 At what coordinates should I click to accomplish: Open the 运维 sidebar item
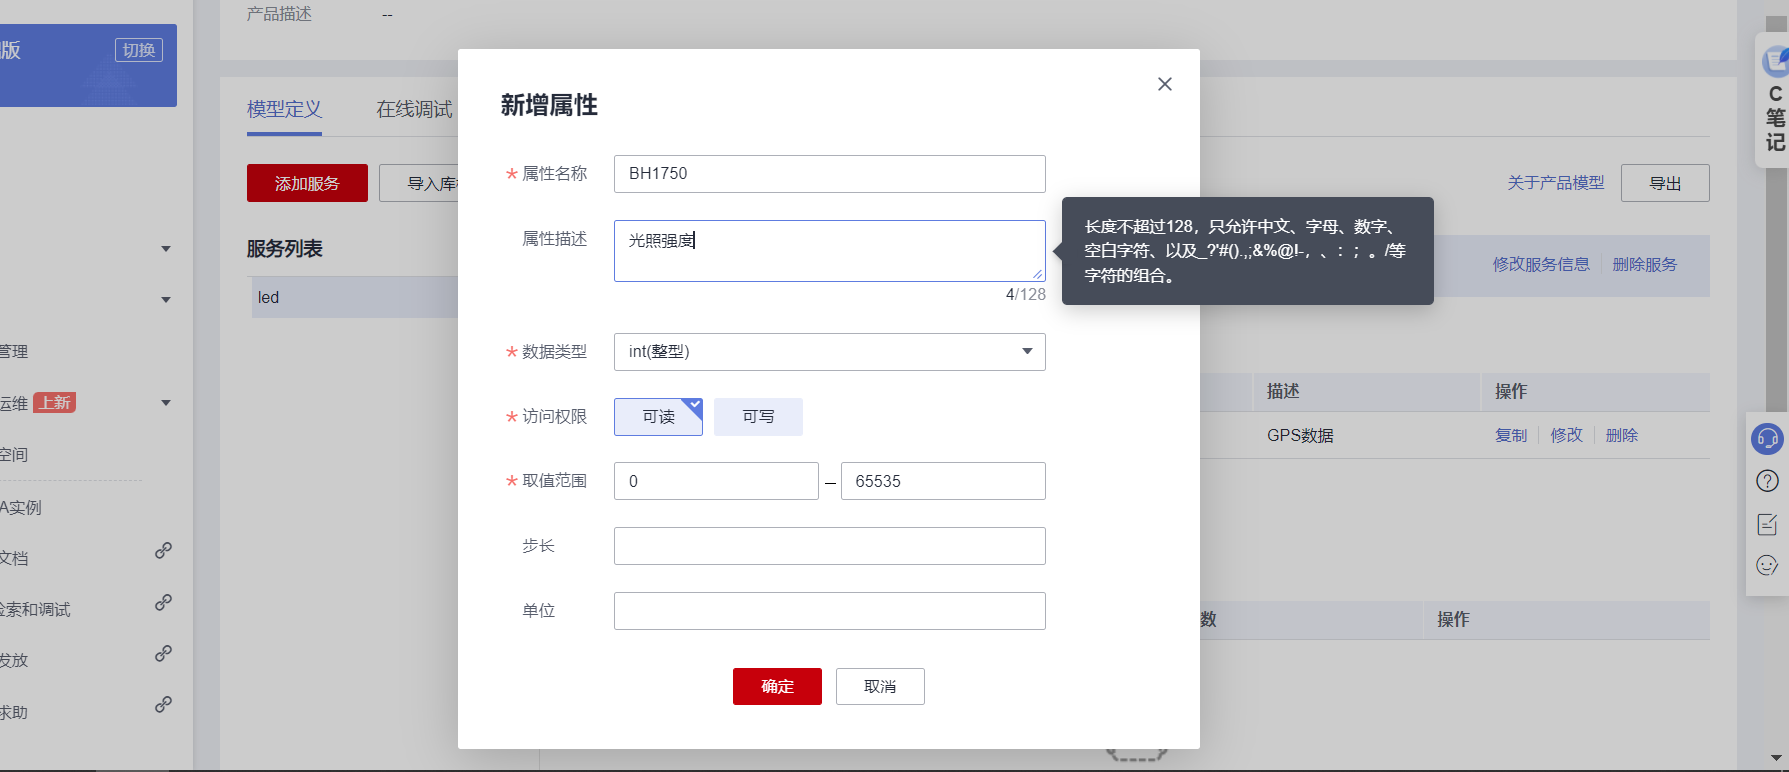14,403
